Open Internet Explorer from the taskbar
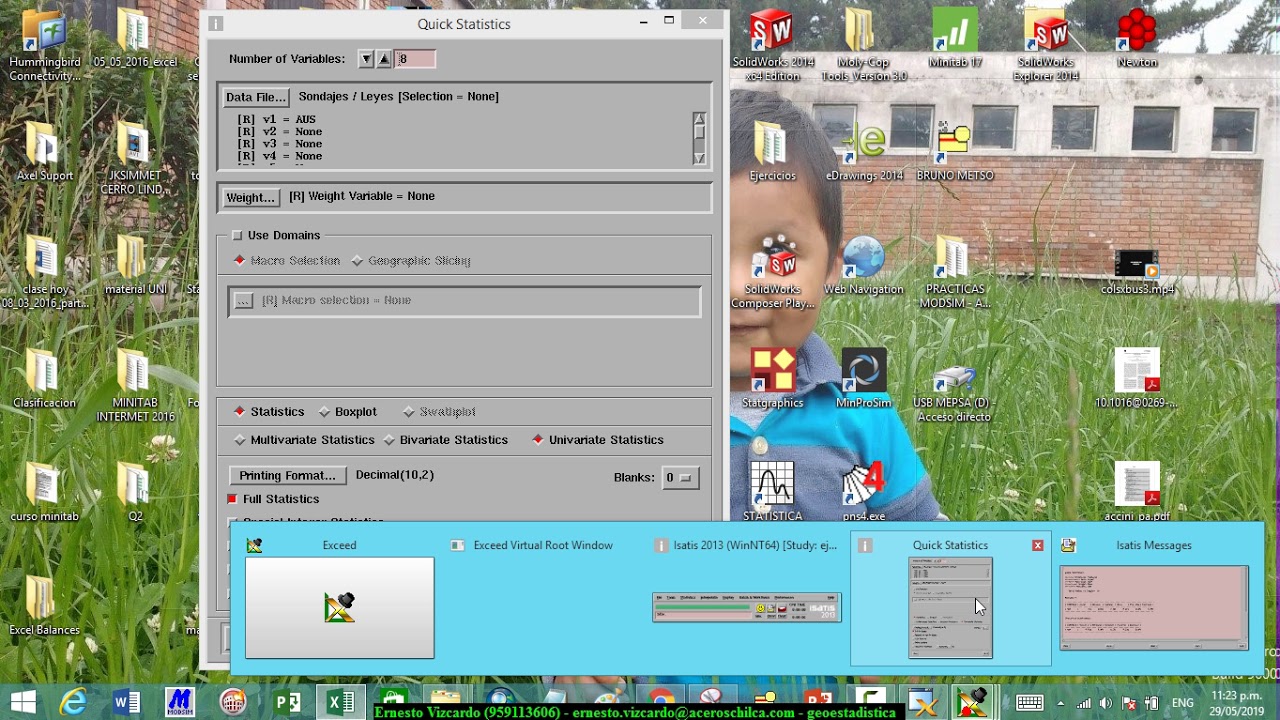The width and height of the screenshot is (1280, 720). [74, 703]
